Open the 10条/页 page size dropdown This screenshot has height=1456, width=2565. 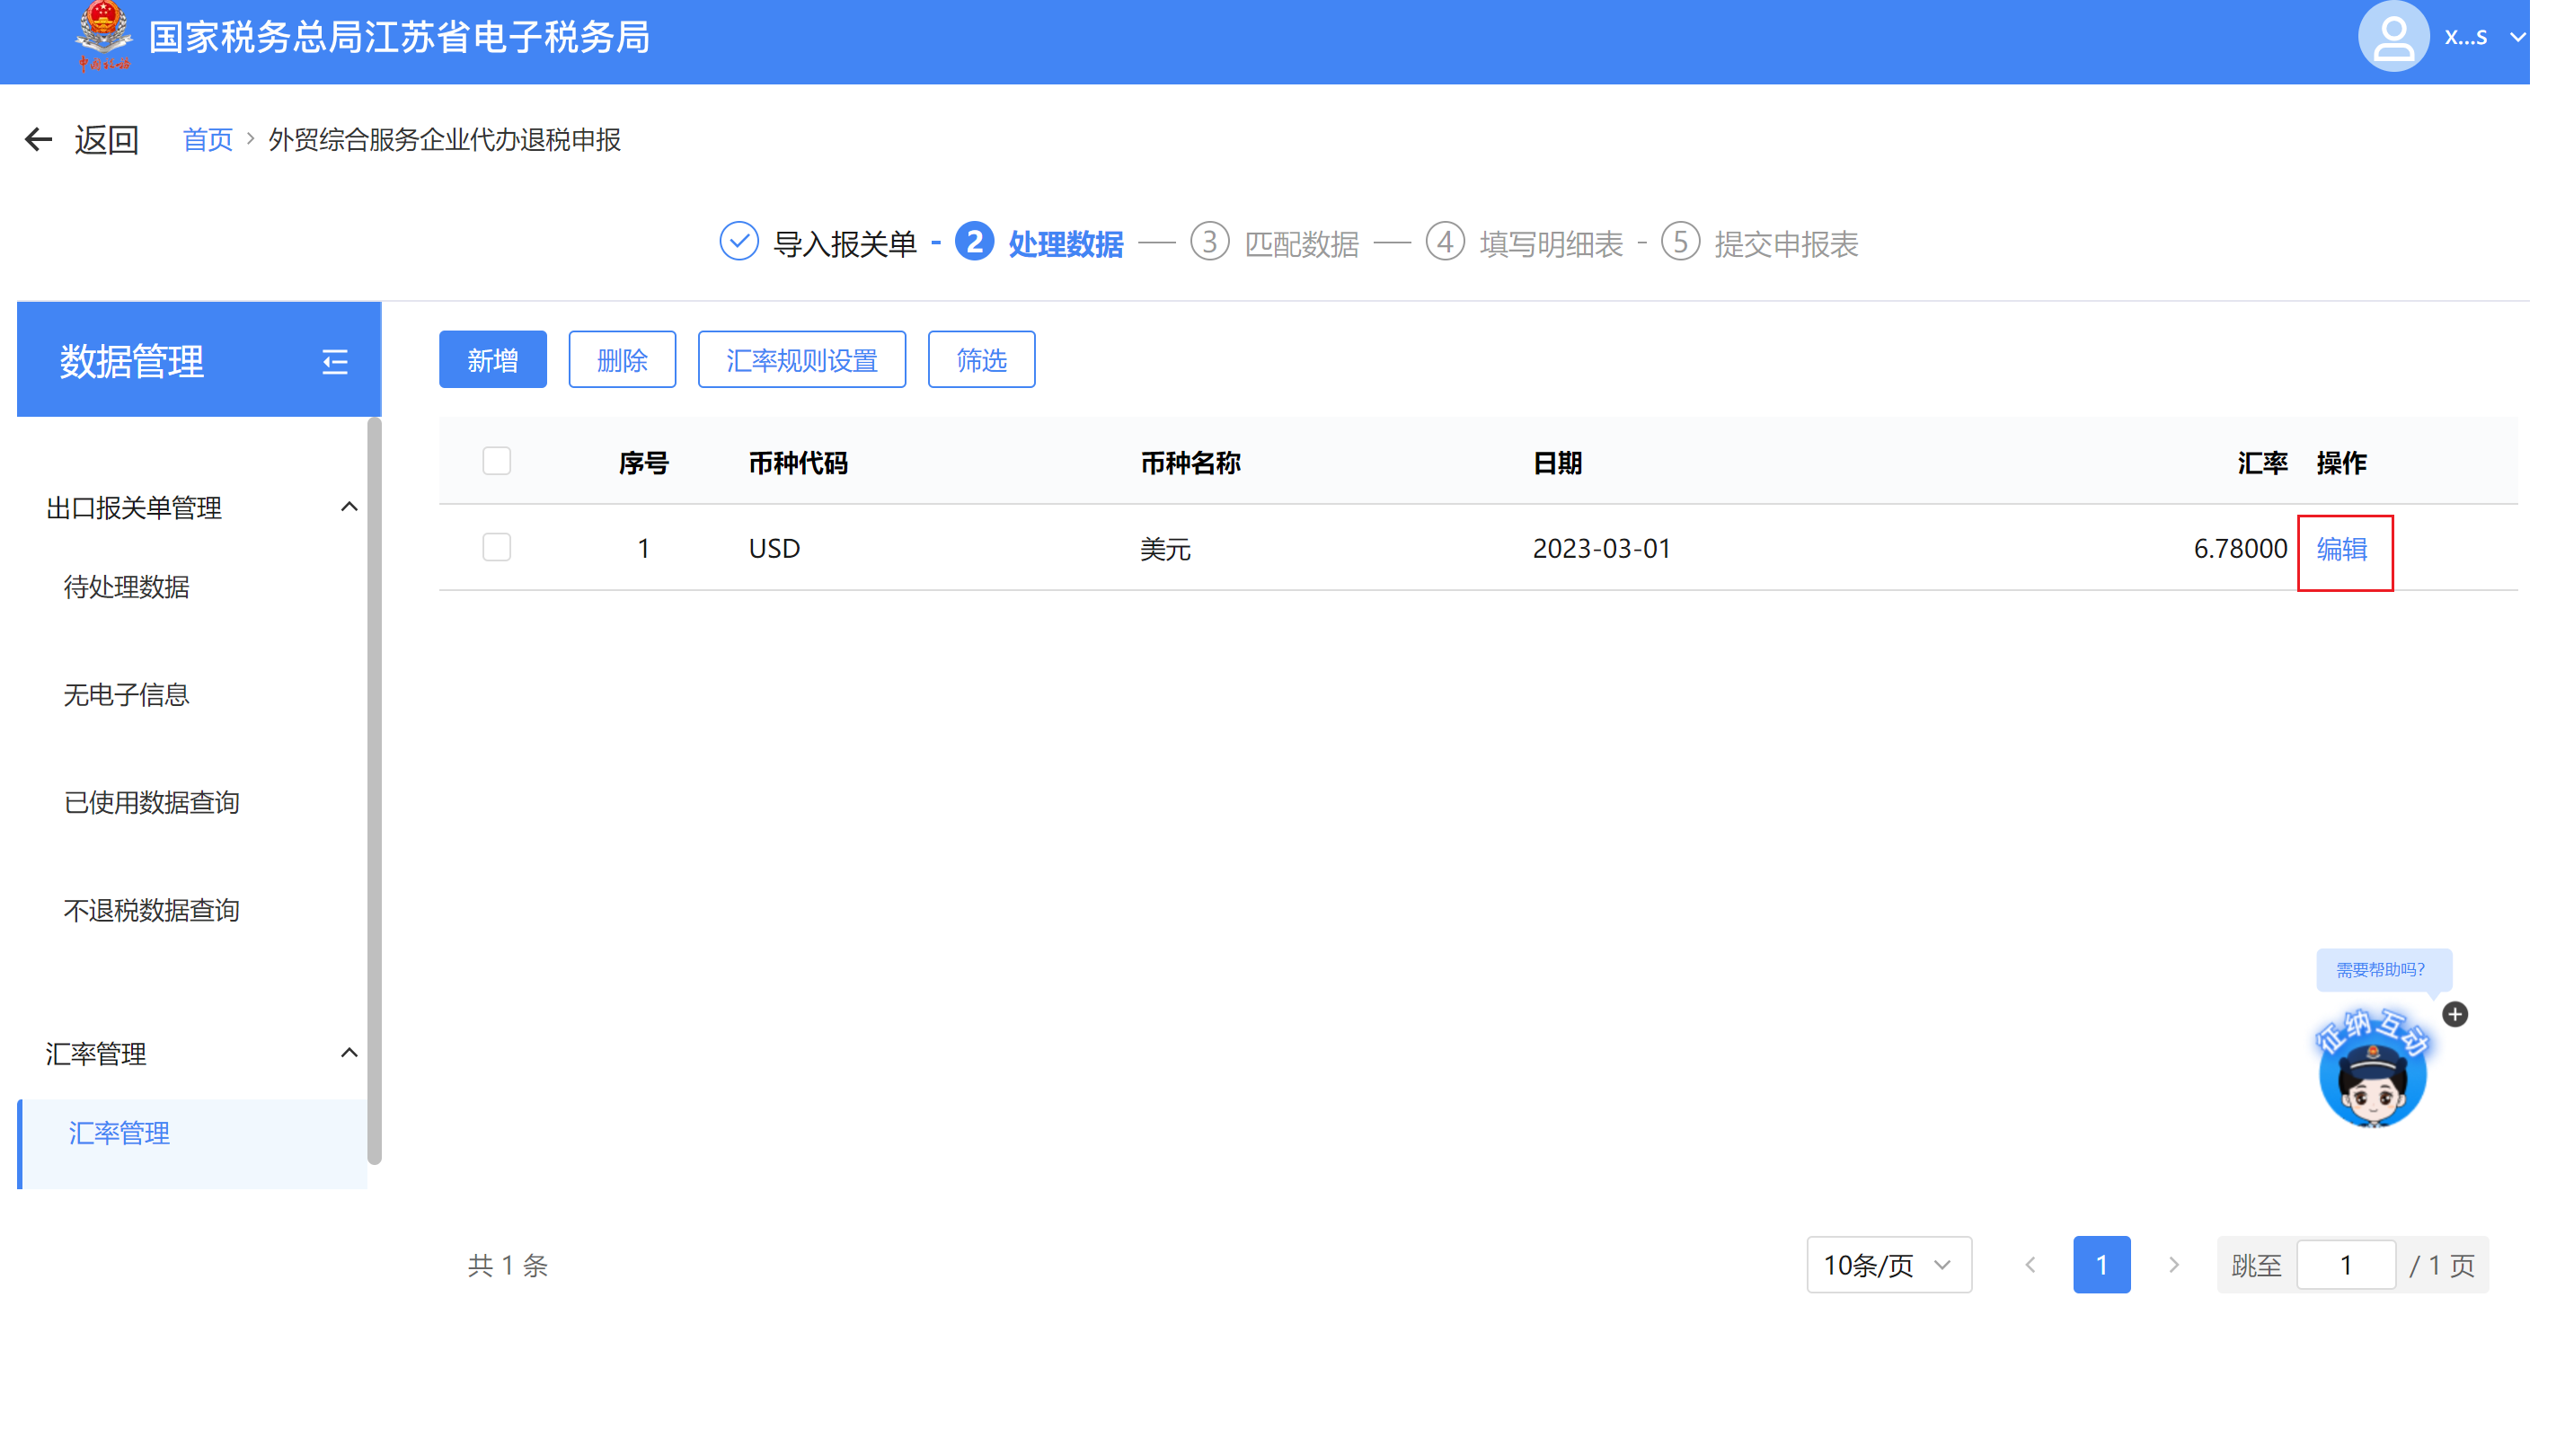(x=1888, y=1265)
